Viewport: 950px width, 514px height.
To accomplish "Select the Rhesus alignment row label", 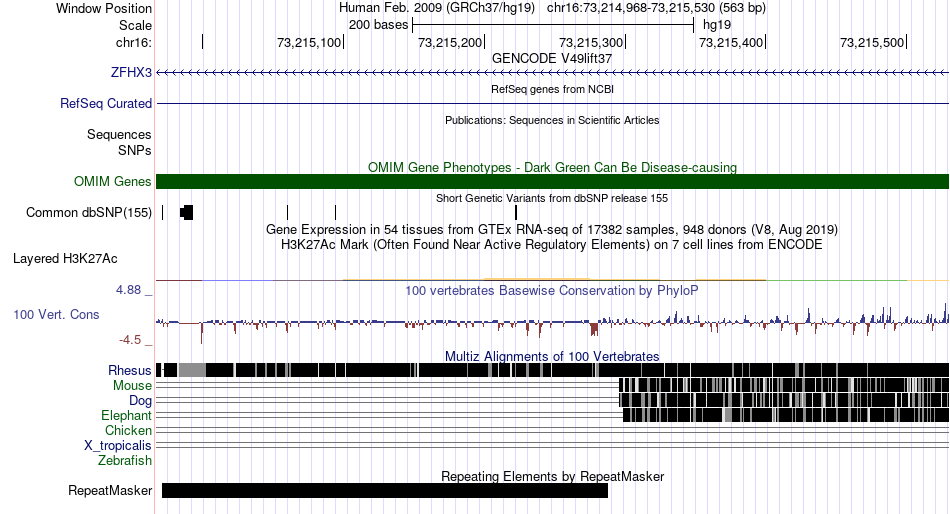I will 130,370.
